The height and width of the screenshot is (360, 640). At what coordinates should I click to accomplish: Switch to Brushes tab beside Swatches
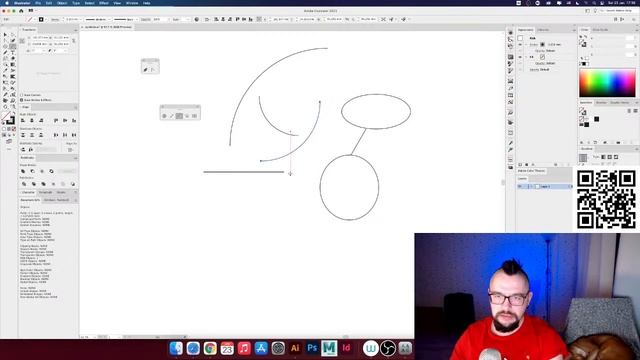601,102
